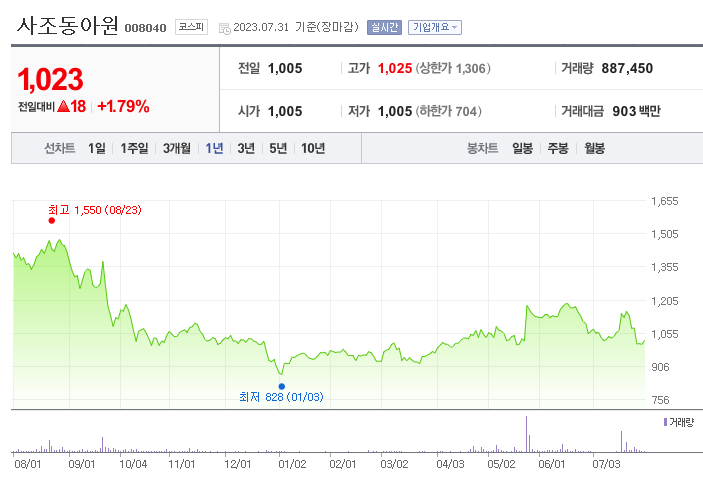
Task: Click the 상한가 1,306 text
Action: (x=453, y=68)
